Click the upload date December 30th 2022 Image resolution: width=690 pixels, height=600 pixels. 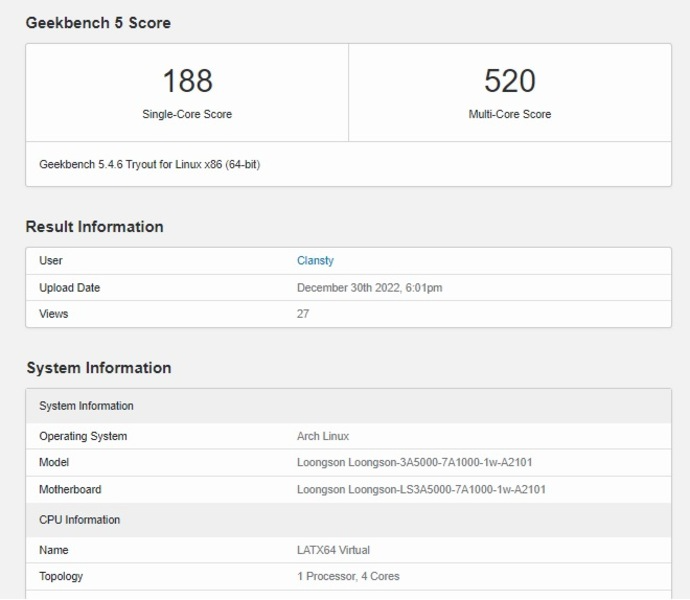click(x=369, y=288)
